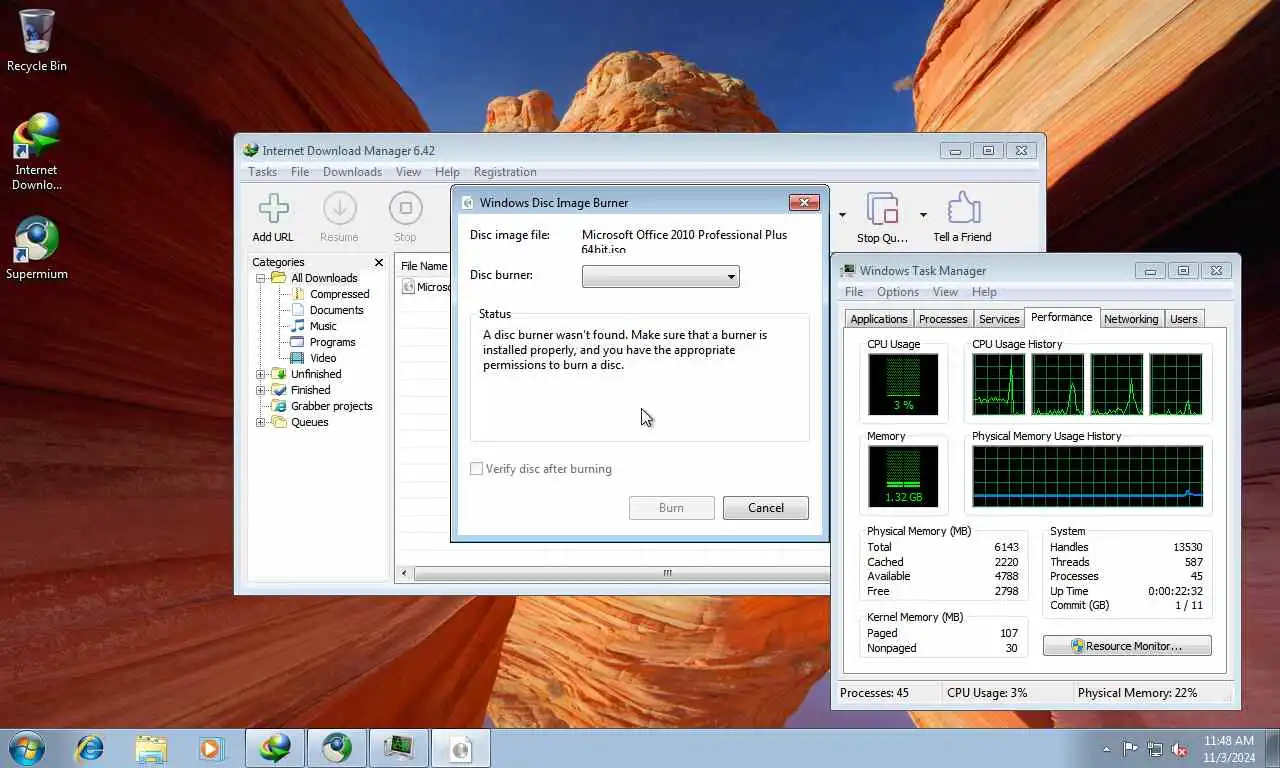Close the Categories panel with its X
1280x768 pixels.
click(x=378, y=262)
